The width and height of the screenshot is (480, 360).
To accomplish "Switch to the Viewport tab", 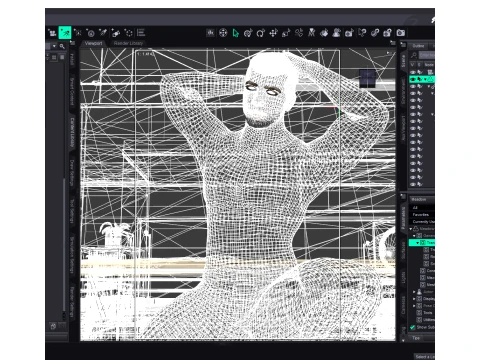I will 93,43.
